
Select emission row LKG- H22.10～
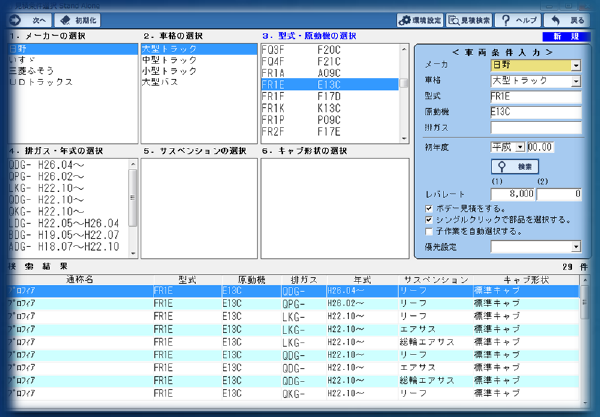point(69,188)
